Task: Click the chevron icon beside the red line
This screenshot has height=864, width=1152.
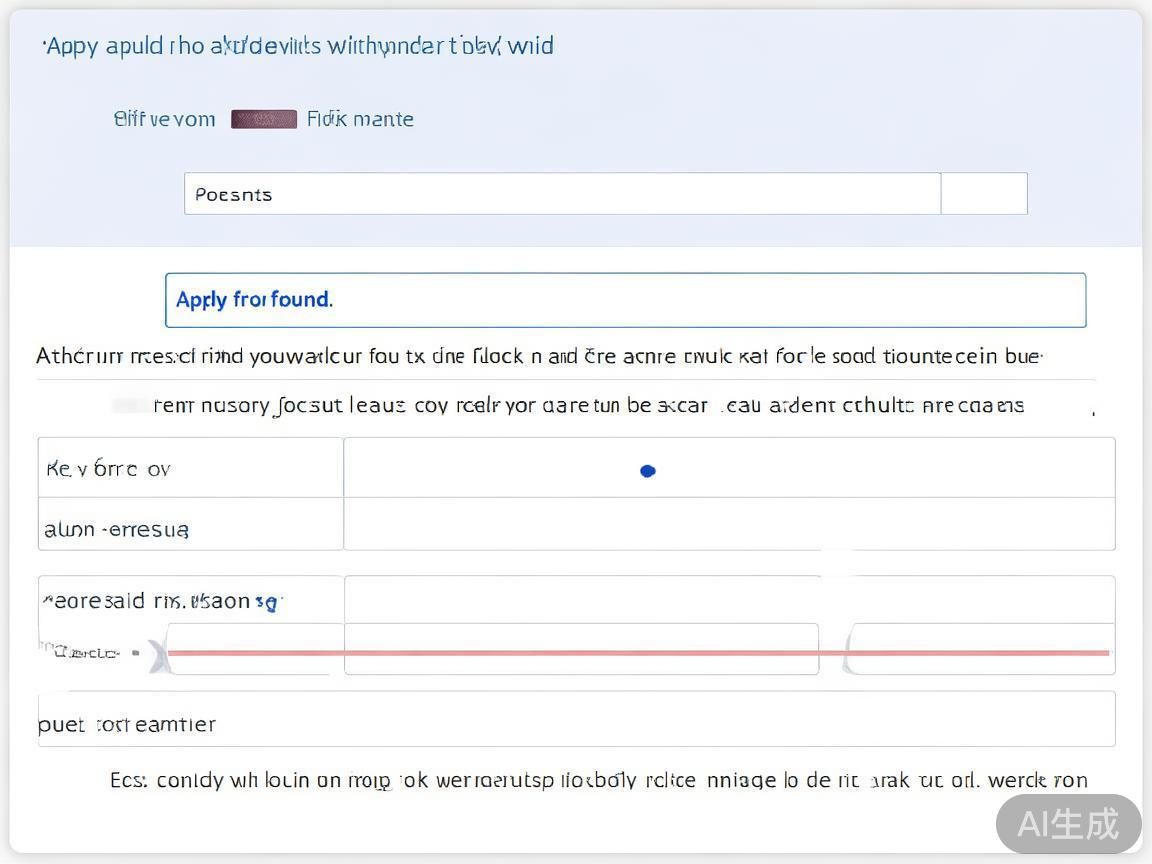Action: point(158,655)
